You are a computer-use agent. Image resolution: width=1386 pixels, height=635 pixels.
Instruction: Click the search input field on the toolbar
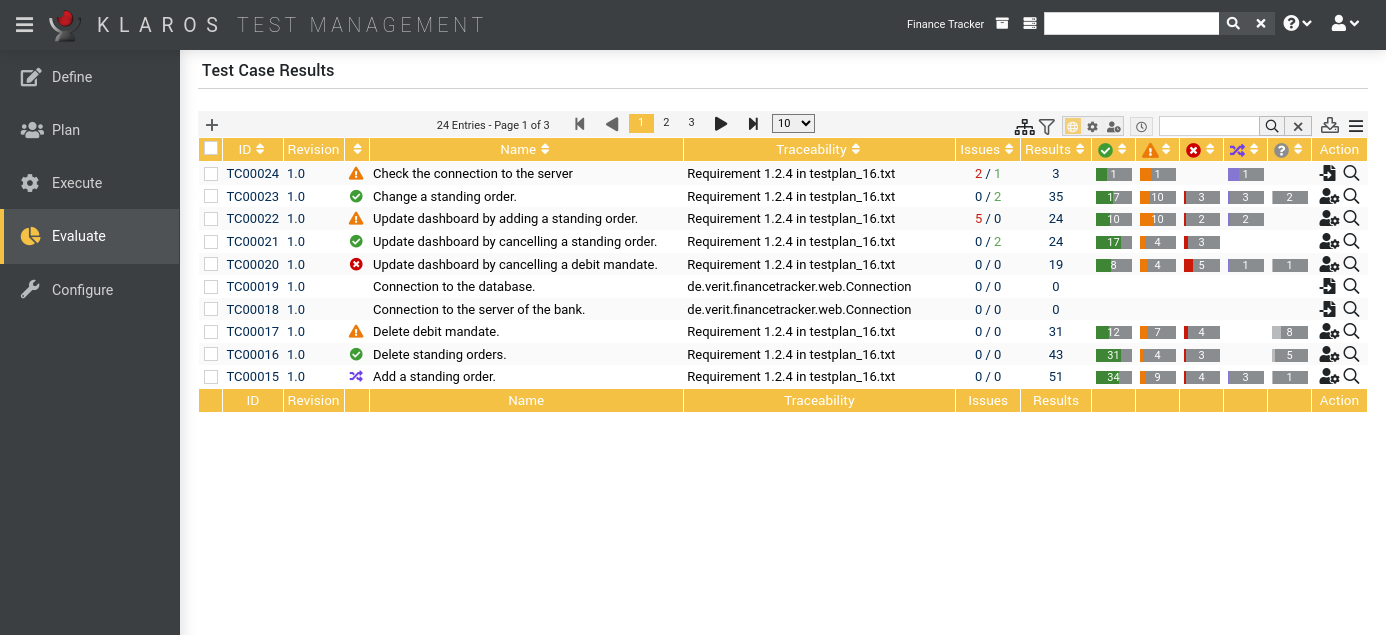tap(1209, 126)
